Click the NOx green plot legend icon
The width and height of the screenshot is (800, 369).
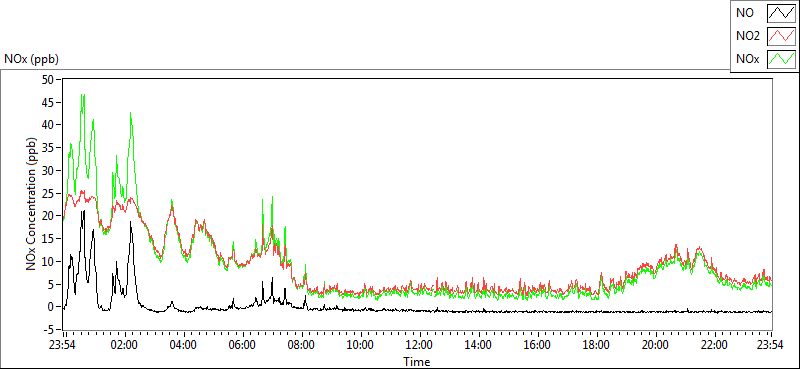pos(782,59)
